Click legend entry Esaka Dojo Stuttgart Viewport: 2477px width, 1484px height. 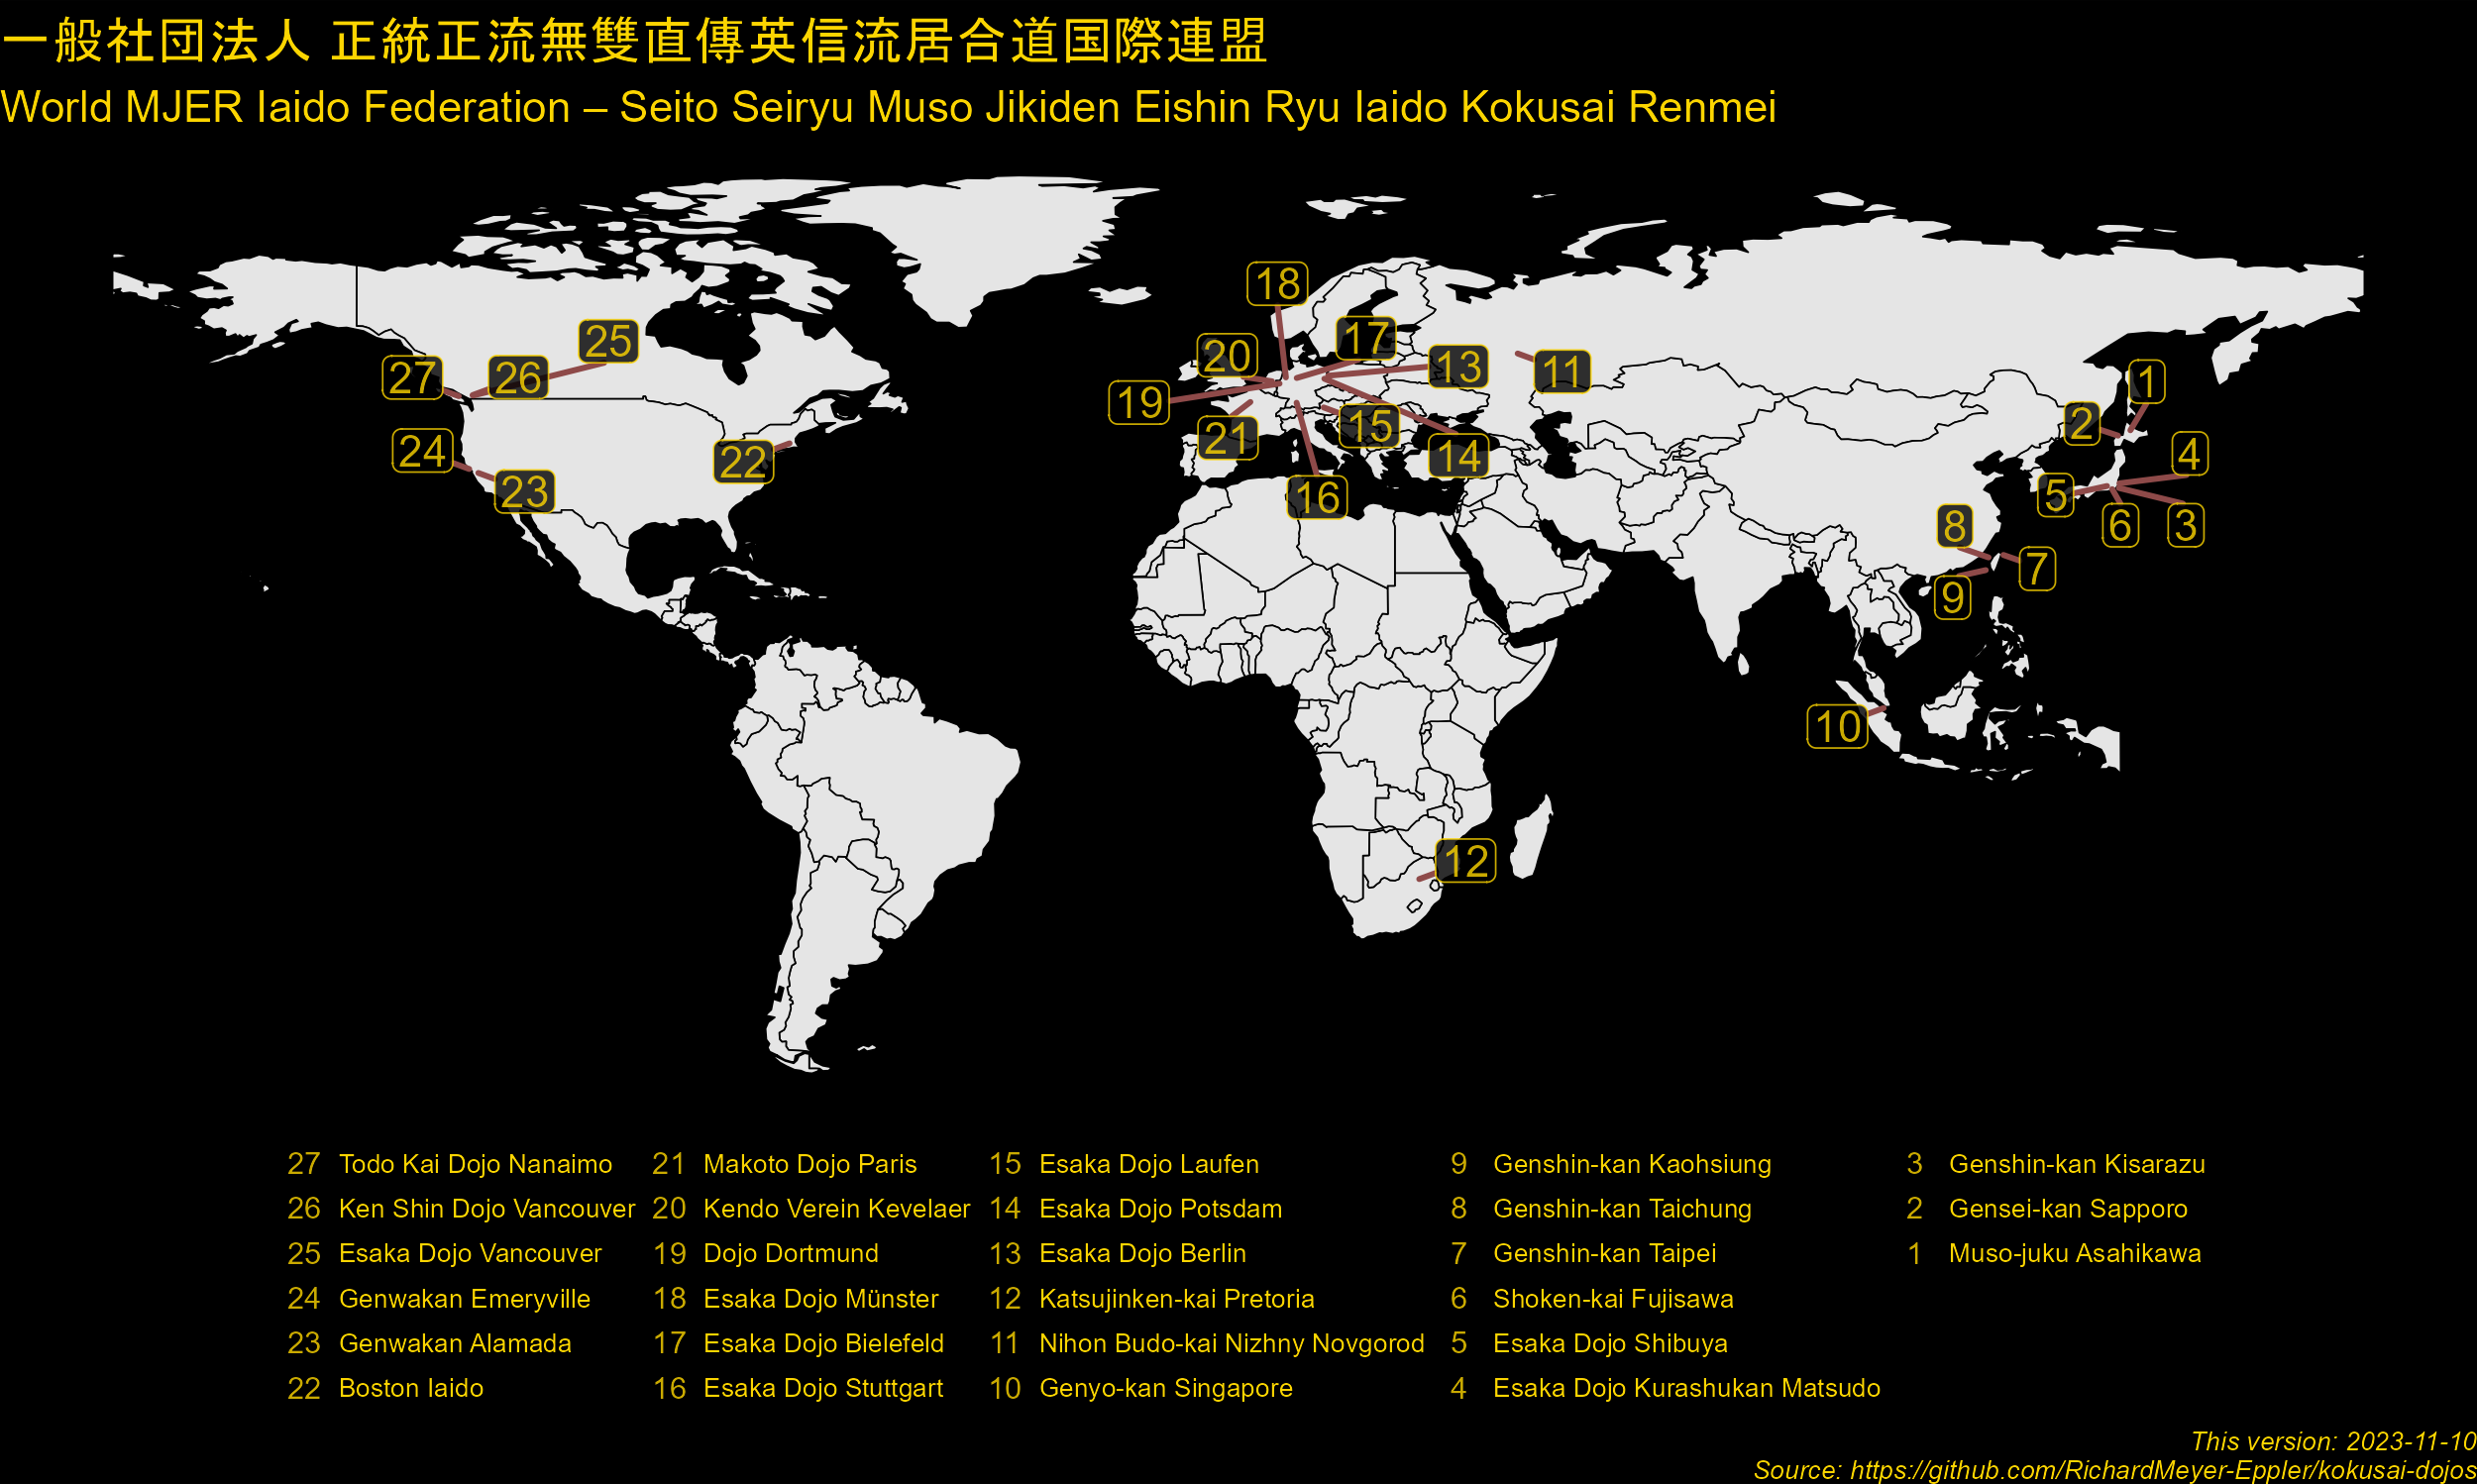point(823,1388)
